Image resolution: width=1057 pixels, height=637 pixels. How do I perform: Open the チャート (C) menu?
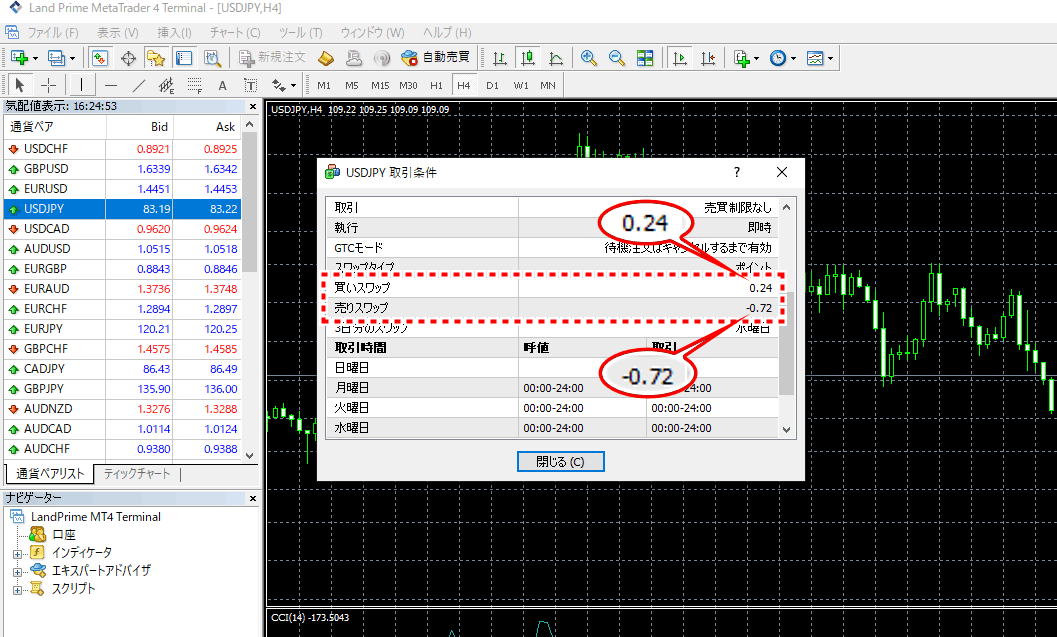tap(235, 32)
